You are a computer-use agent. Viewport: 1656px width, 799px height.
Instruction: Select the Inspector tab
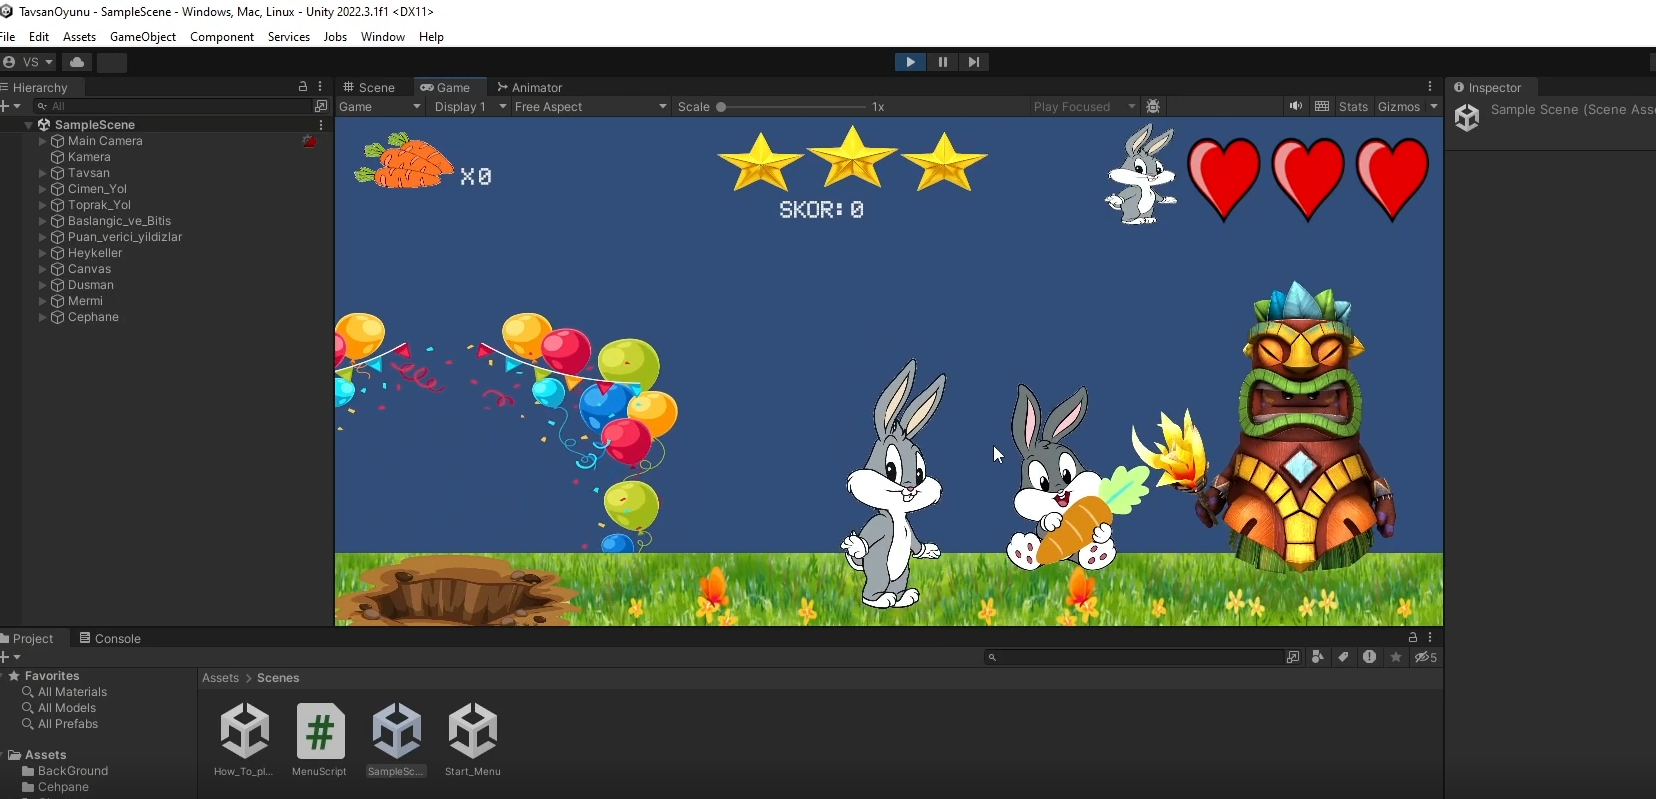click(1487, 88)
